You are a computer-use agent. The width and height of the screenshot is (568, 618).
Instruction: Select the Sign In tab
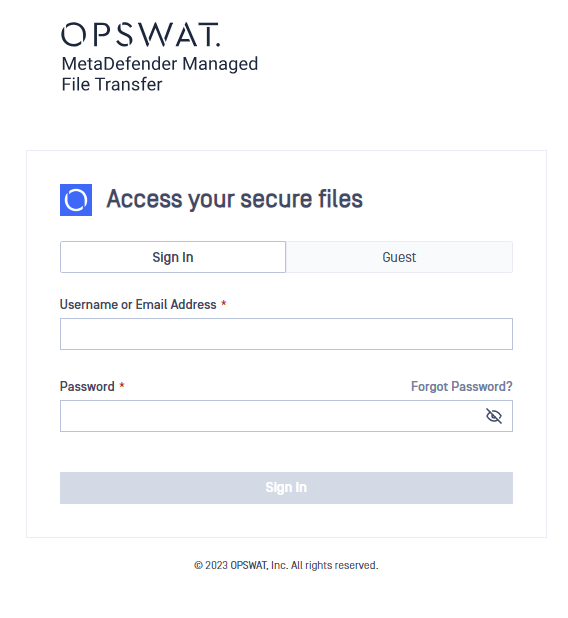[173, 257]
